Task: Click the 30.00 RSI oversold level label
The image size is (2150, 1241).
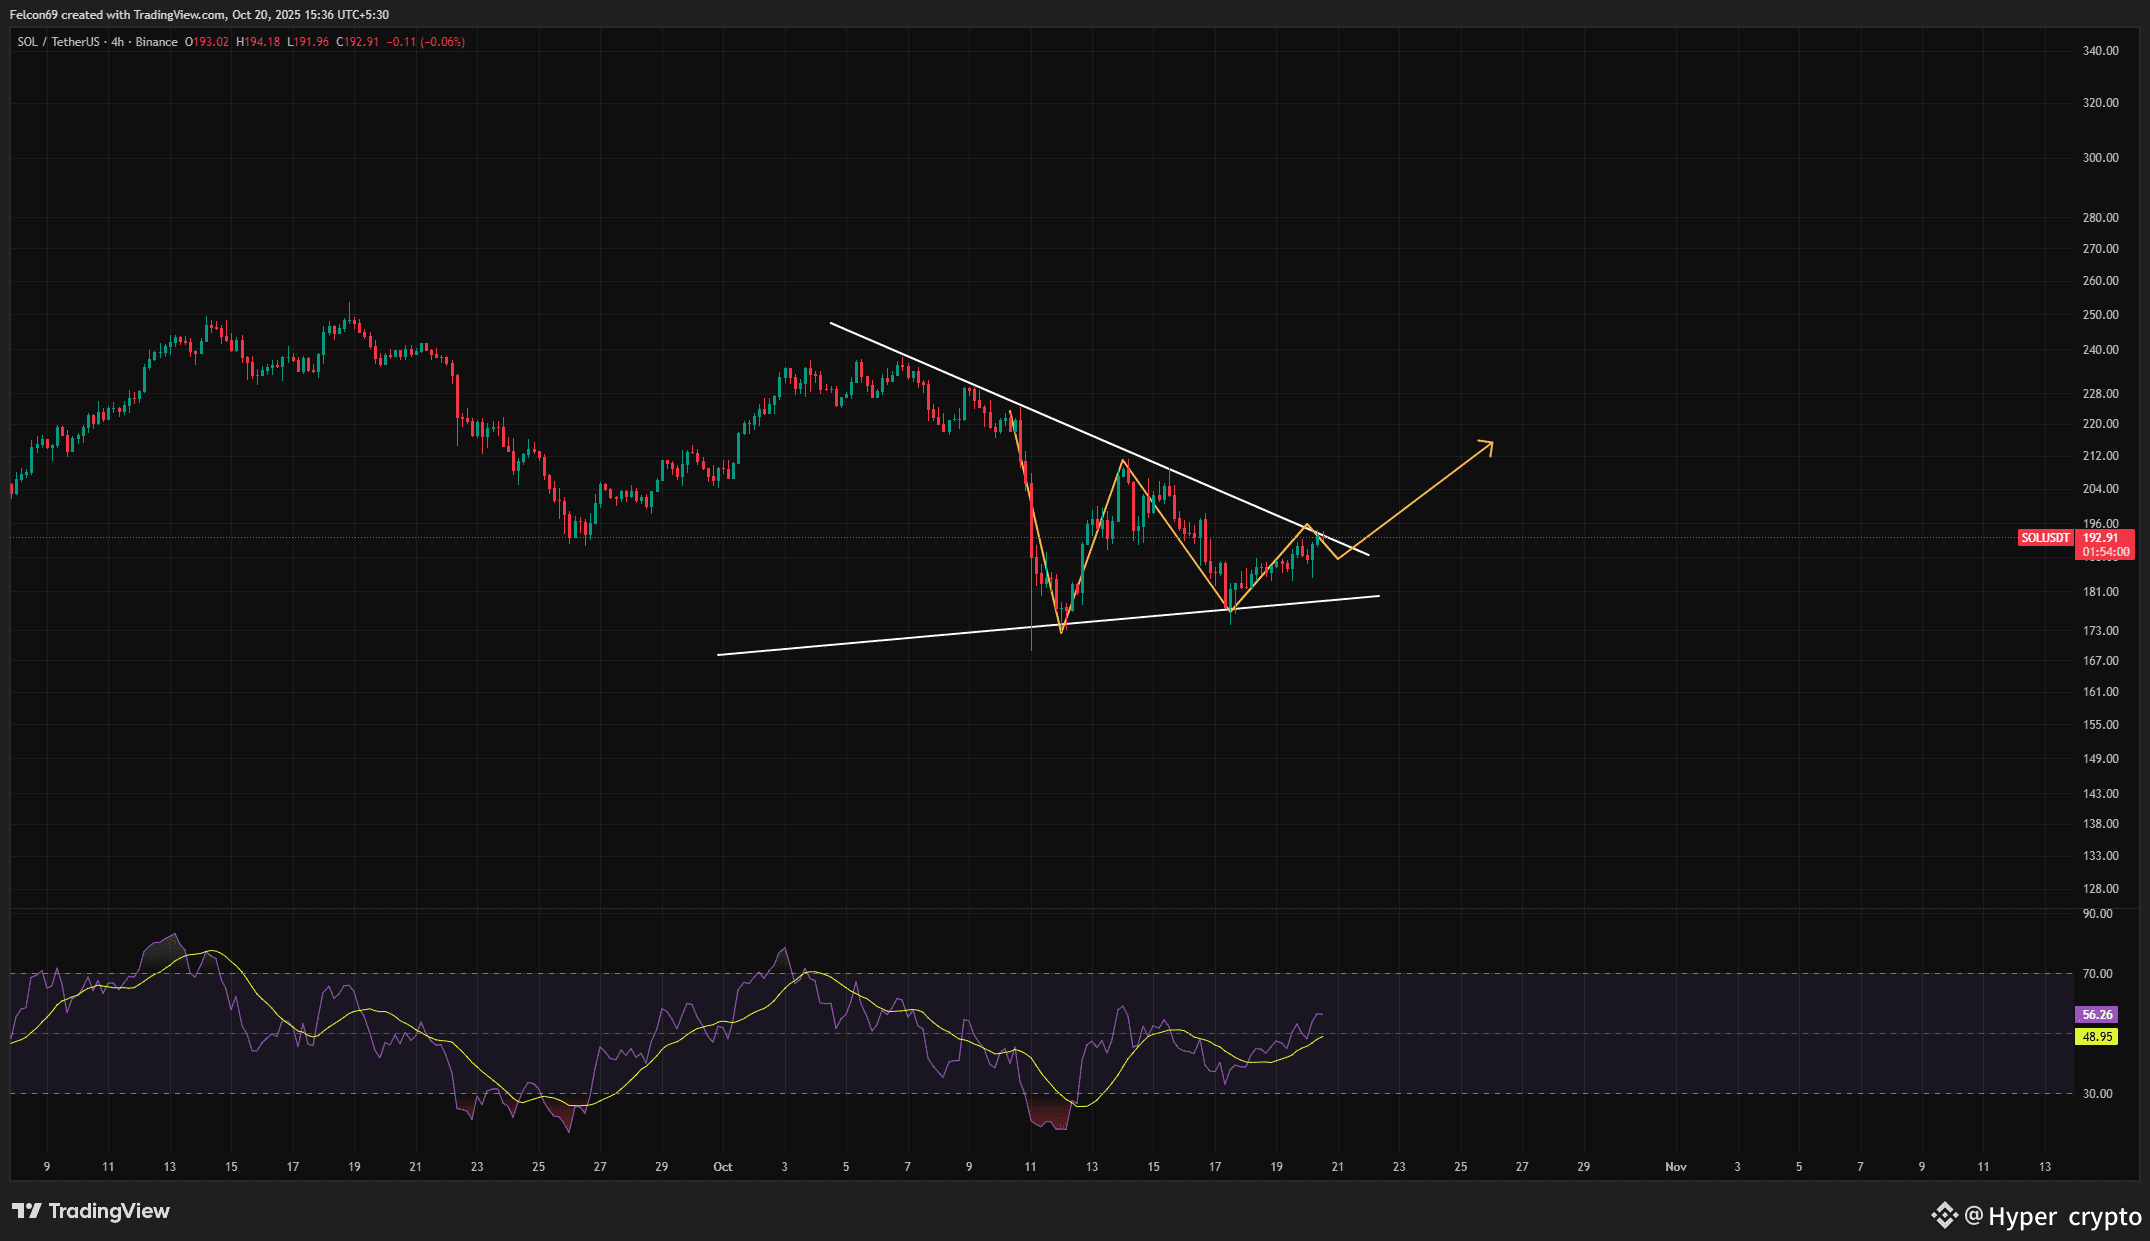Action: click(x=2097, y=1094)
